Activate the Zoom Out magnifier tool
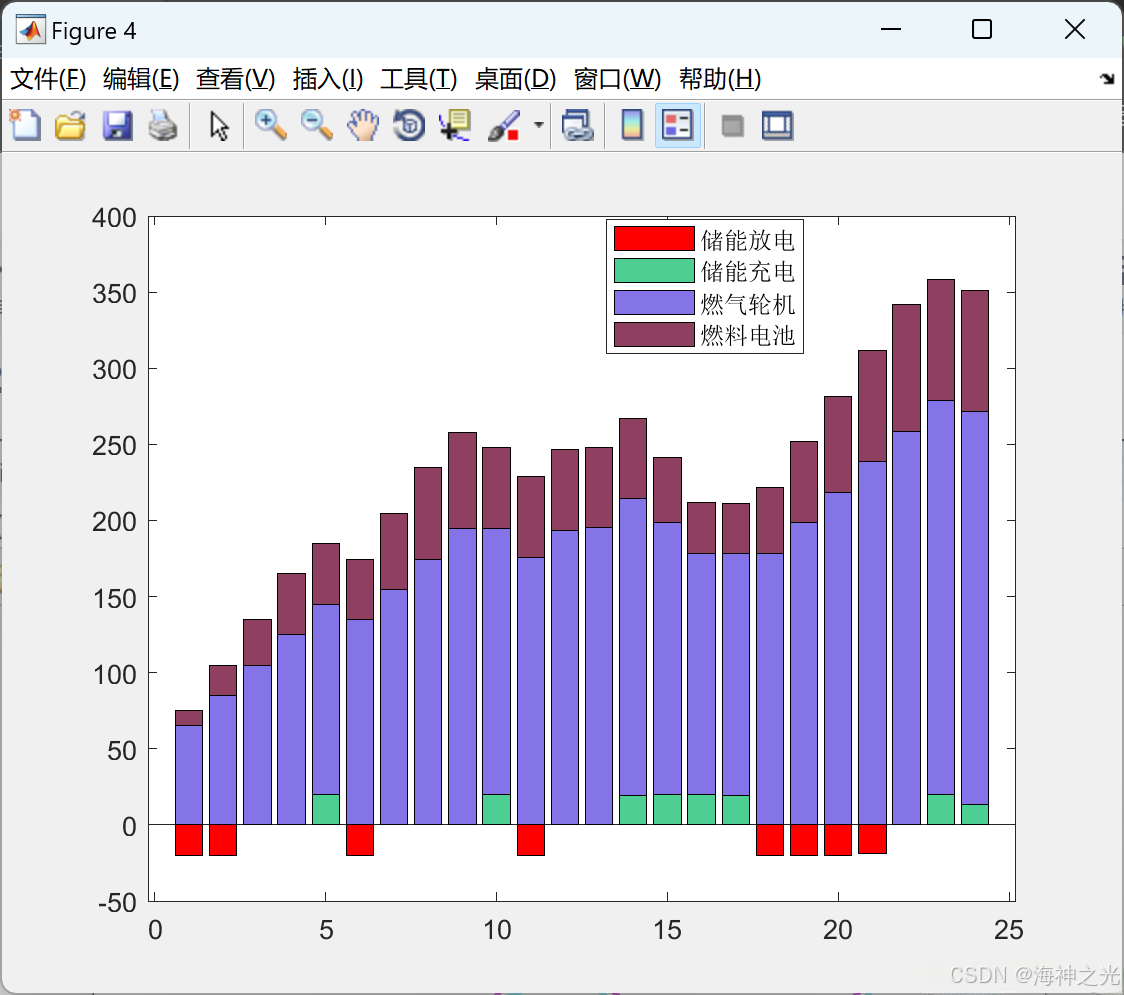The width and height of the screenshot is (1124, 995). [316, 125]
